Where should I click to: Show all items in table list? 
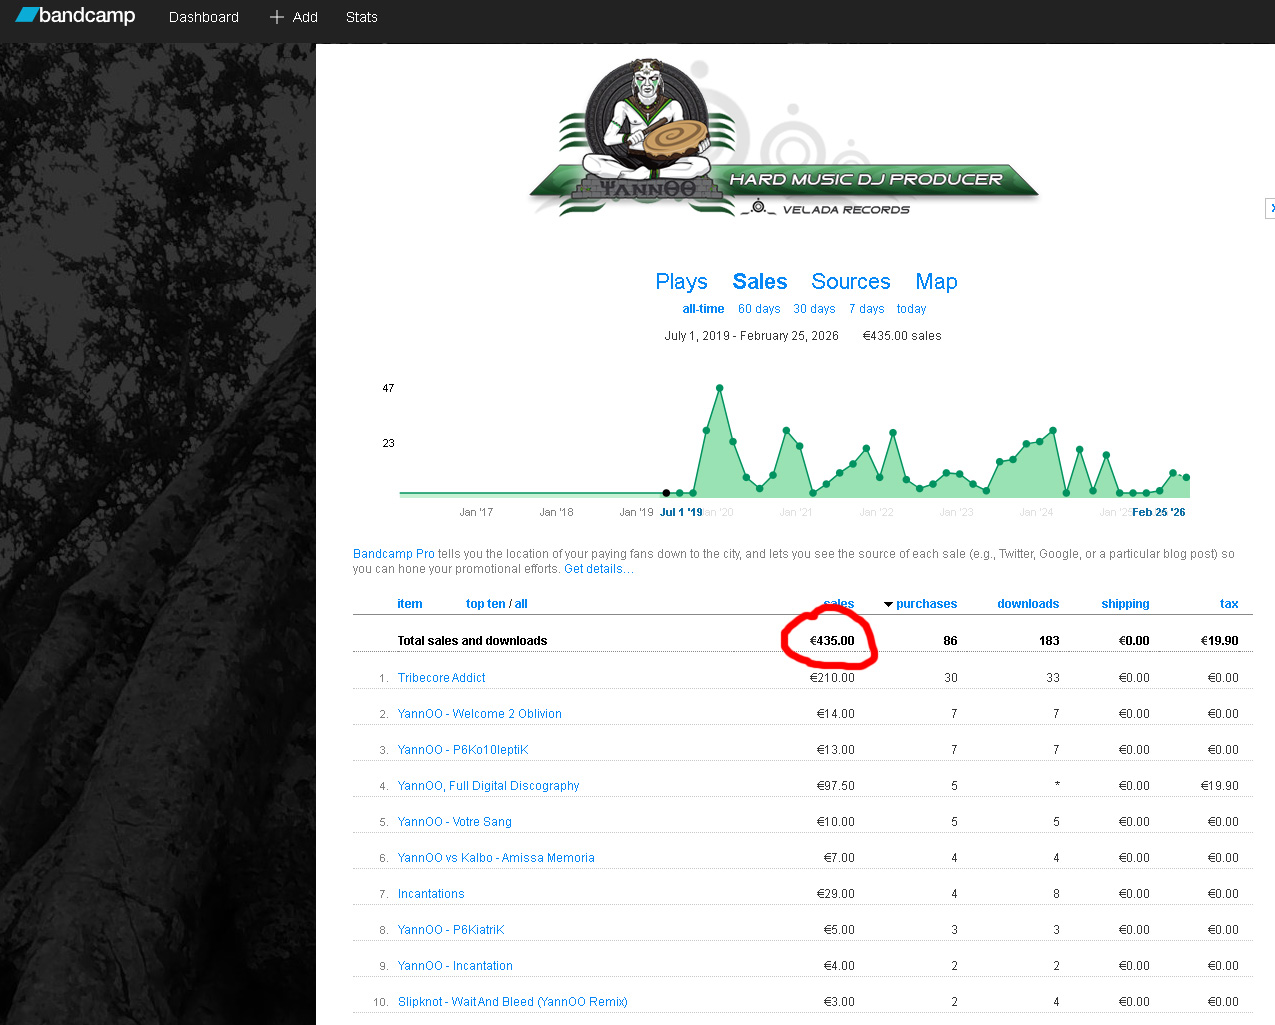click(x=521, y=604)
